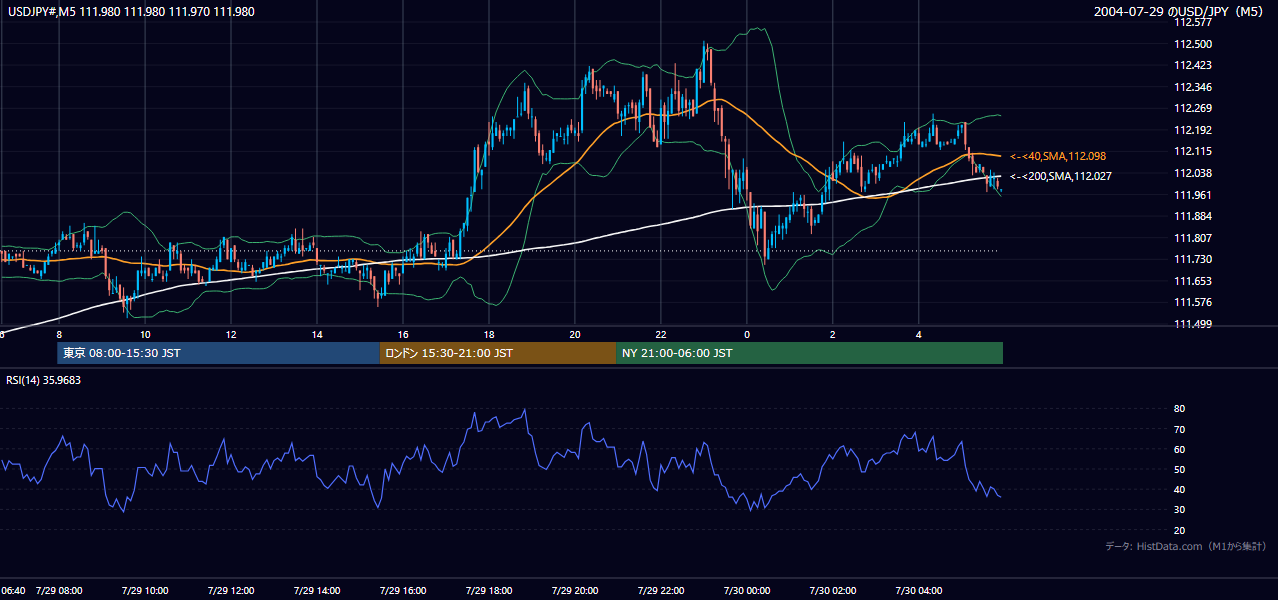1278x600 pixels.
Task: Select the ロンドン 15:30-21:00 JST session bar
Action: pos(497,353)
